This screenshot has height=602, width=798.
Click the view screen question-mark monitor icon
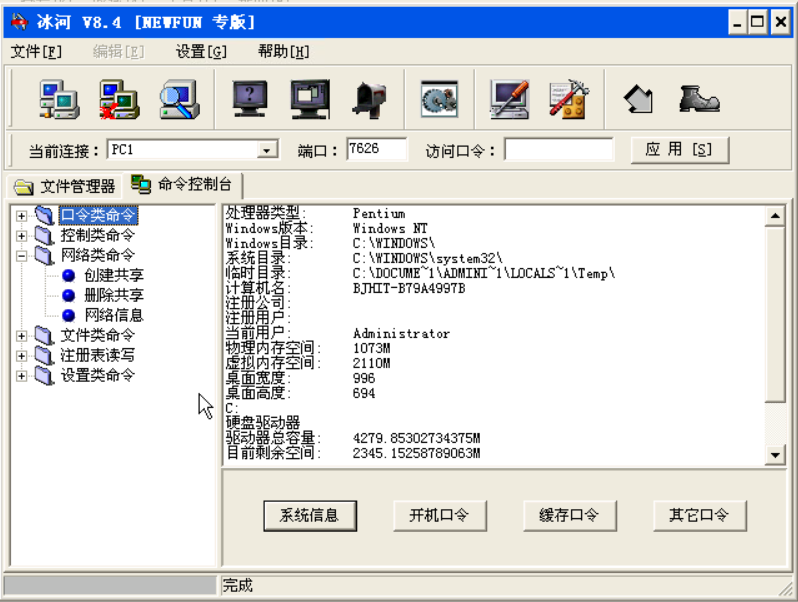tap(250, 99)
